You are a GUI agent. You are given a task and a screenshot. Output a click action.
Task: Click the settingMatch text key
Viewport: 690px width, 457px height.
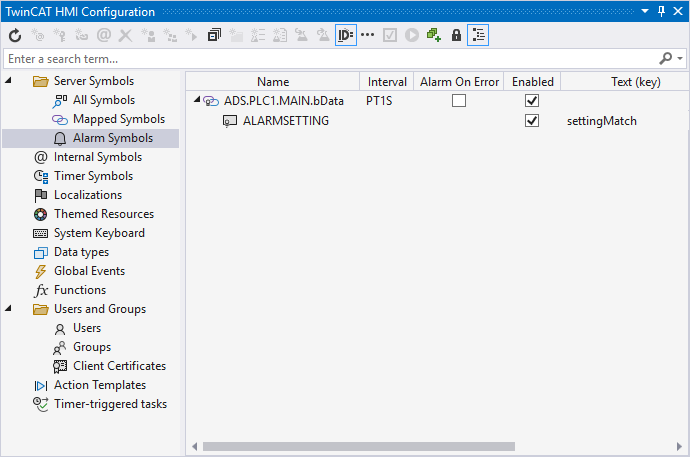click(602, 121)
